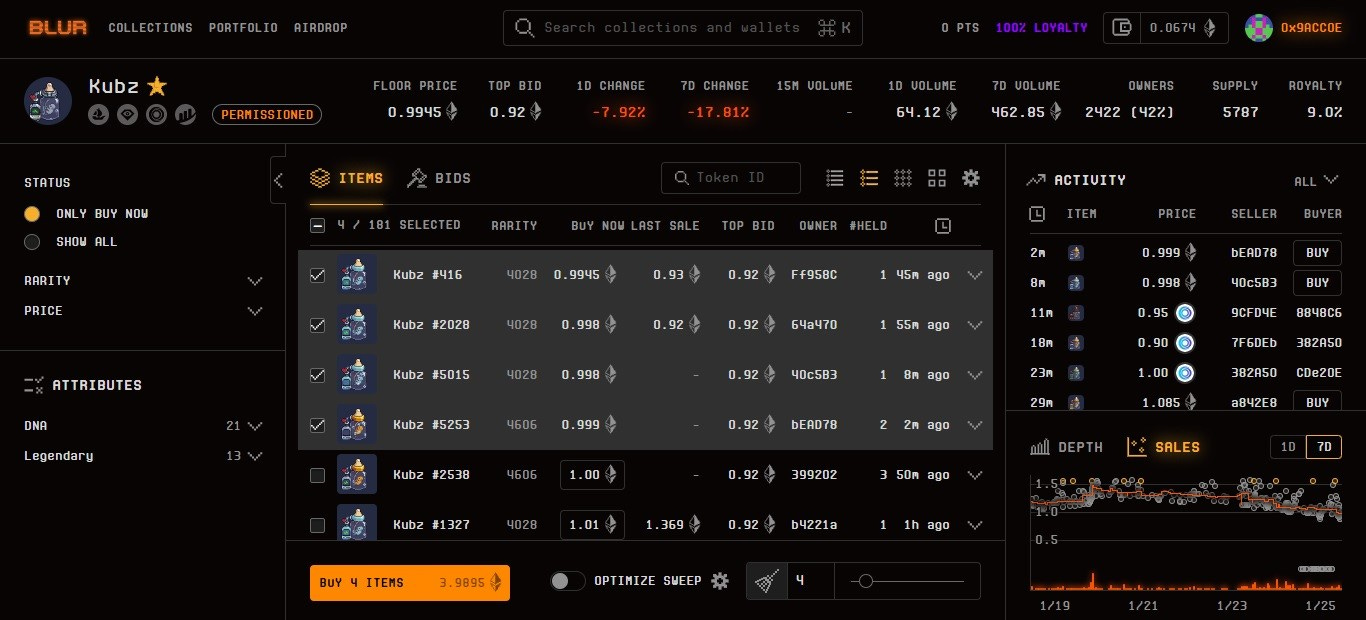This screenshot has height=620, width=1366.
Task: Uncheck Kubz #2028
Action: pos(317,325)
